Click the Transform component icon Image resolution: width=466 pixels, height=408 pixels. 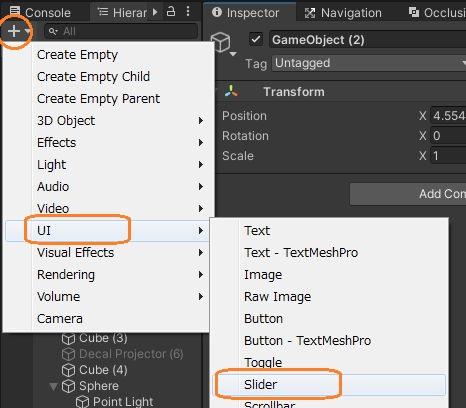click(x=231, y=91)
